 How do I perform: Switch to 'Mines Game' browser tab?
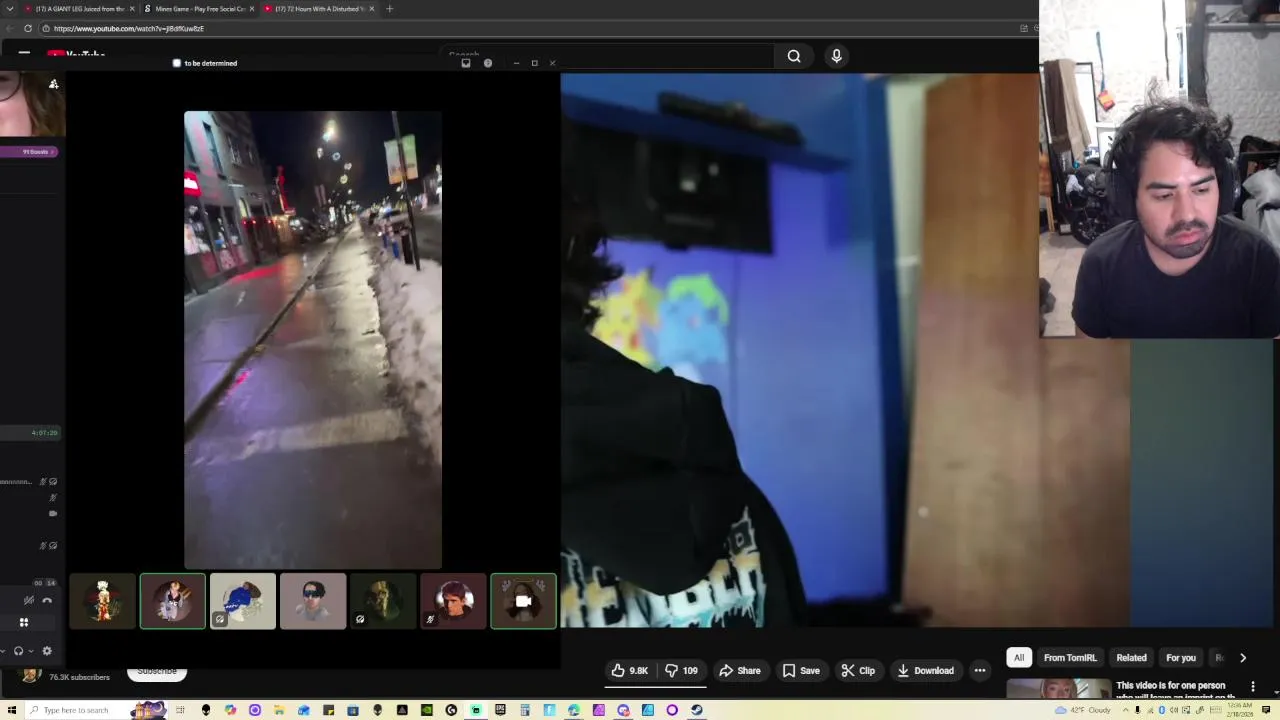pyautogui.click(x=200, y=9)
